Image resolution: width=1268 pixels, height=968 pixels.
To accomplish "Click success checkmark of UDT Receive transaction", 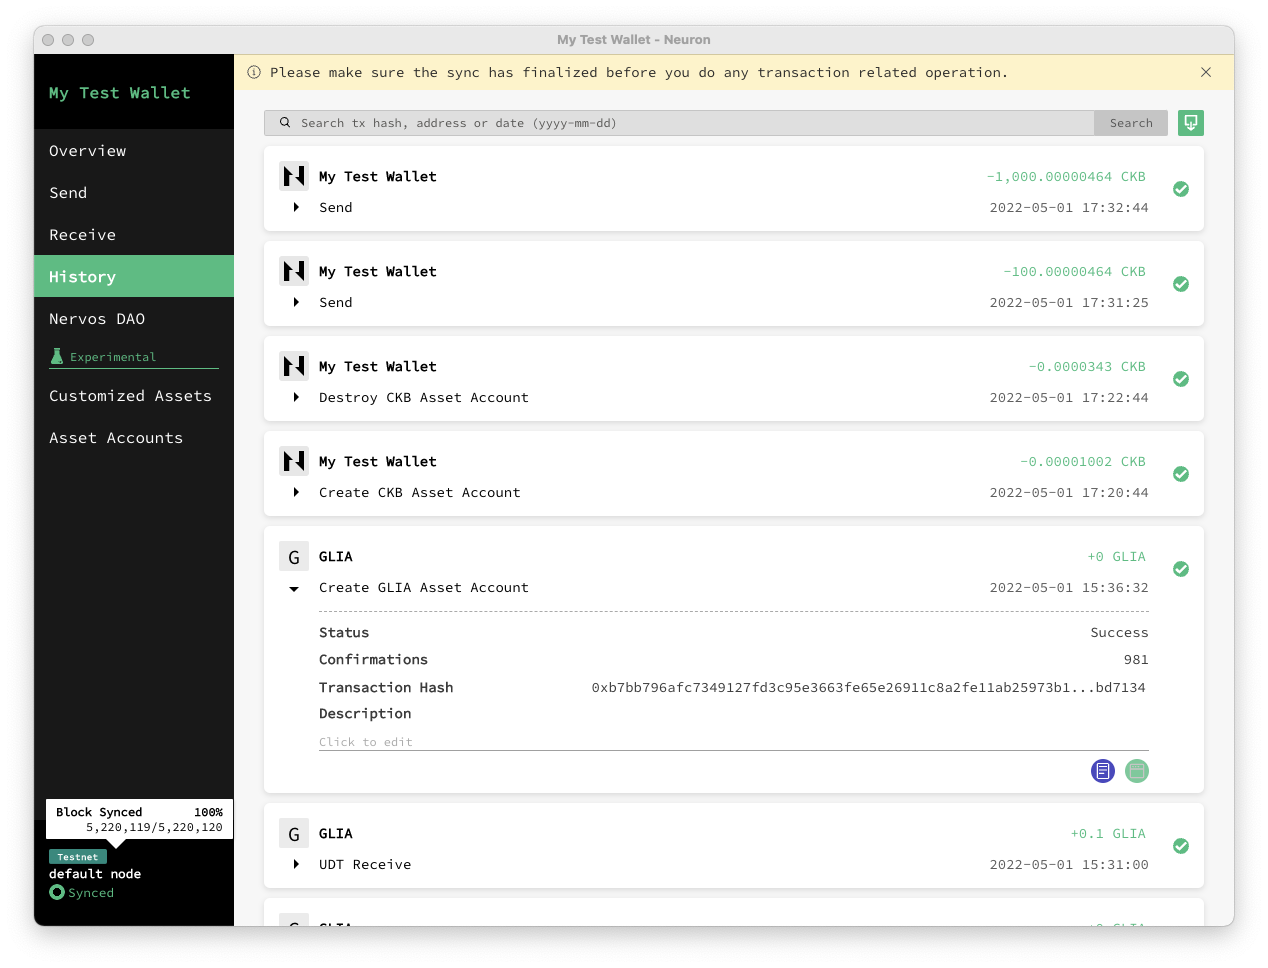I will click(x=1181, y=846).
